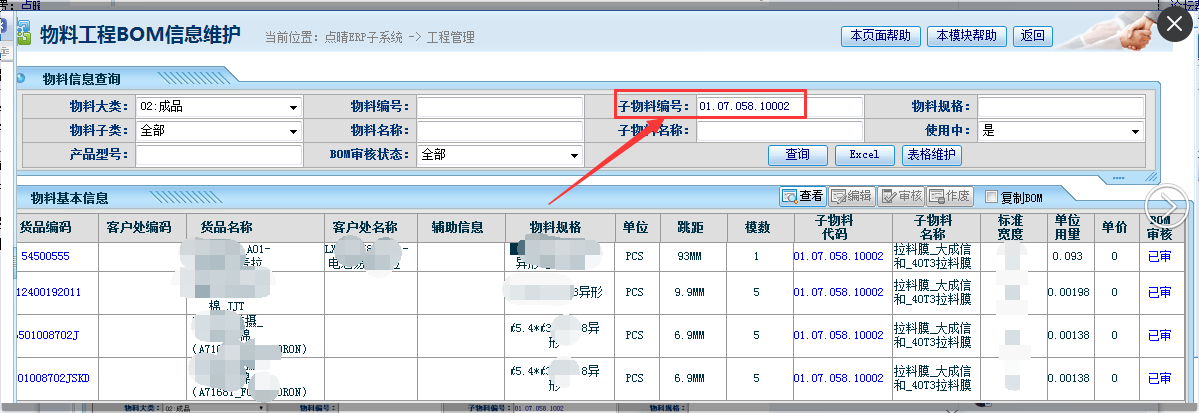Click round icon beside 物料信息查询 title

[x=21, y=76]
